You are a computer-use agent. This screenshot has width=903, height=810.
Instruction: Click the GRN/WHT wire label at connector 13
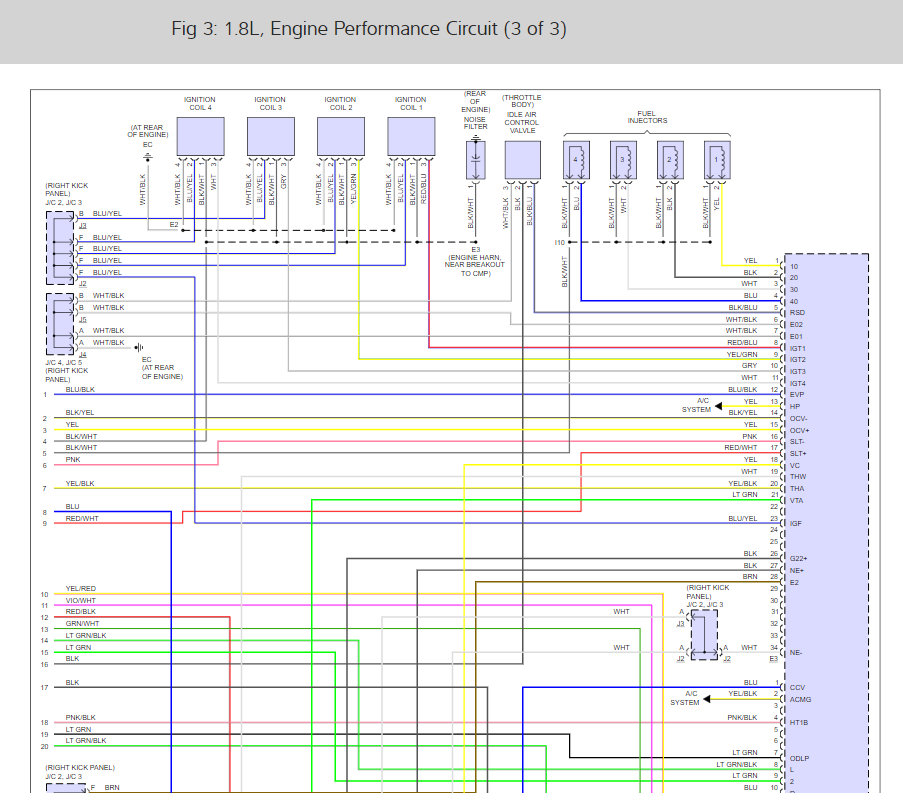(82, 623)
